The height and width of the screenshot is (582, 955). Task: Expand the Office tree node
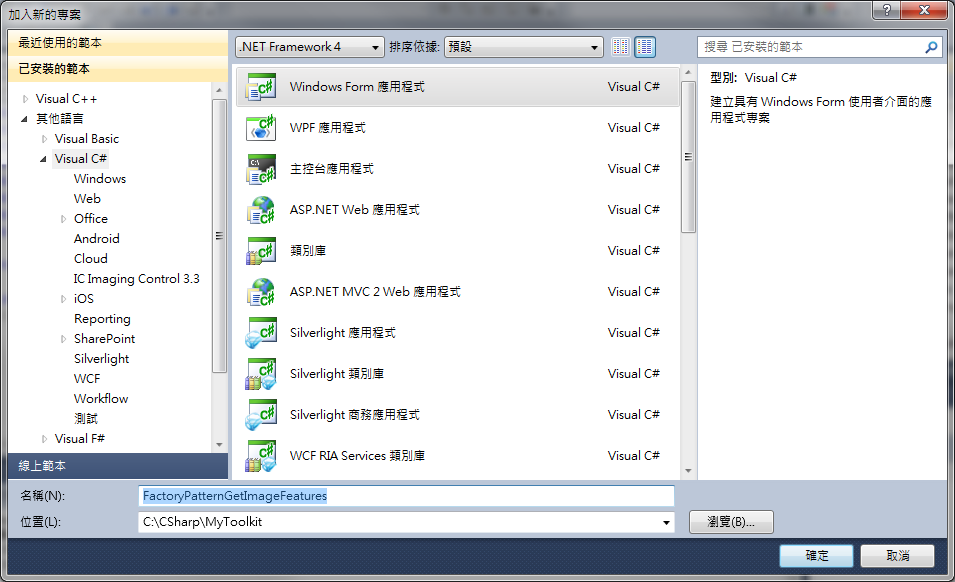coord(63,219)
